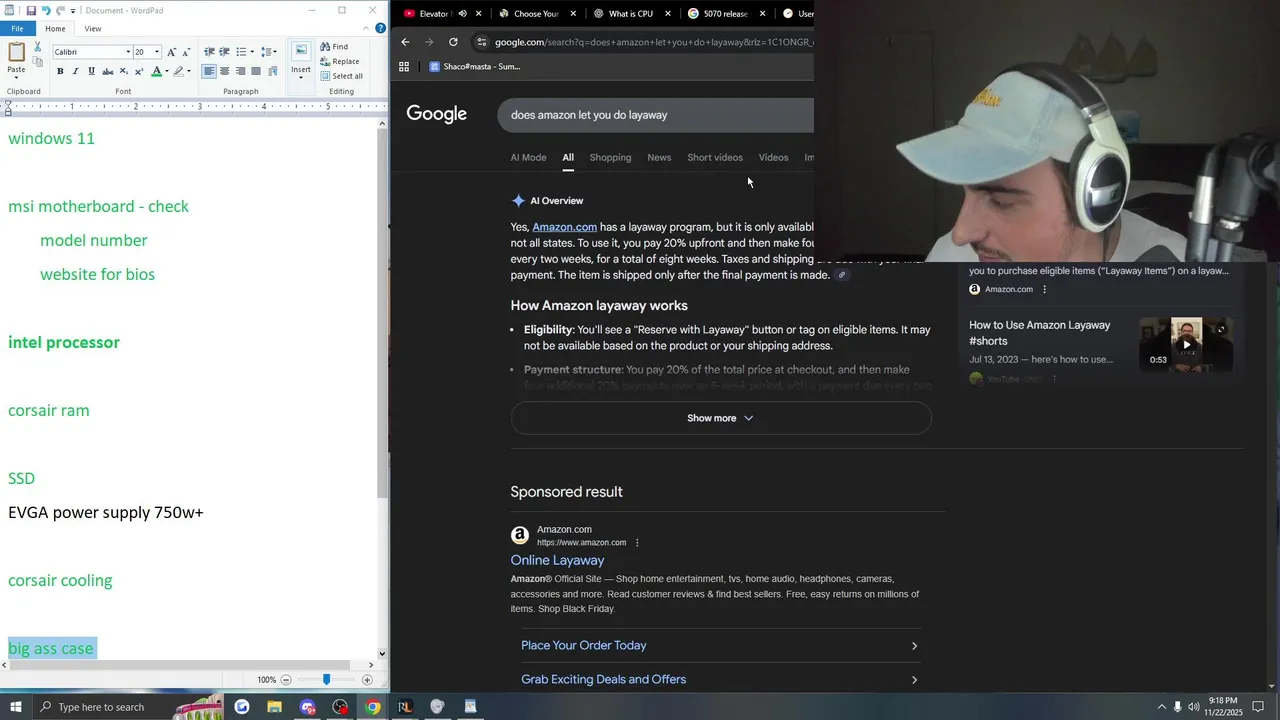Screen dimensions: 1280x720
Task: Click the Save icon in WordPad title bar
Action: point(31,10)
